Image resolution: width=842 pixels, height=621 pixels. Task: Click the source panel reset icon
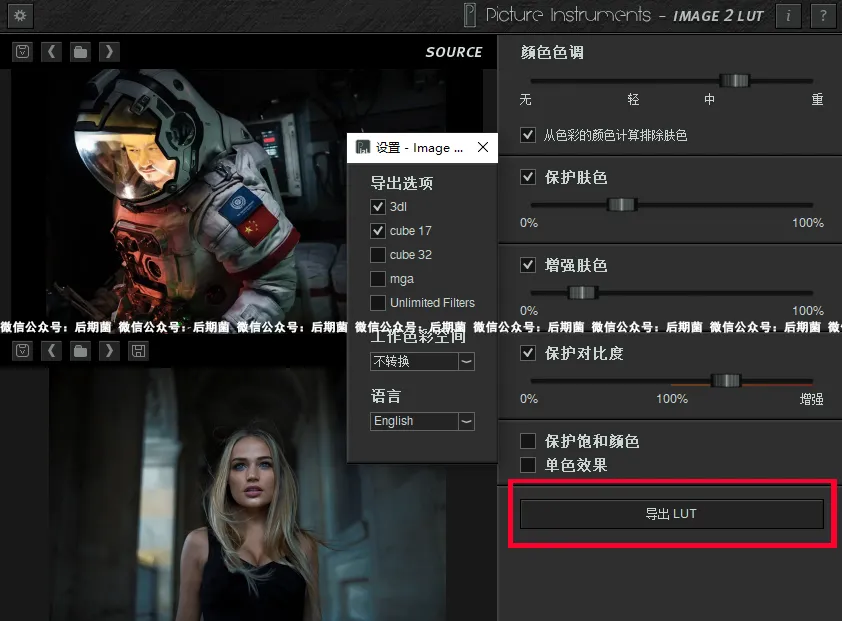pos(23,52)
